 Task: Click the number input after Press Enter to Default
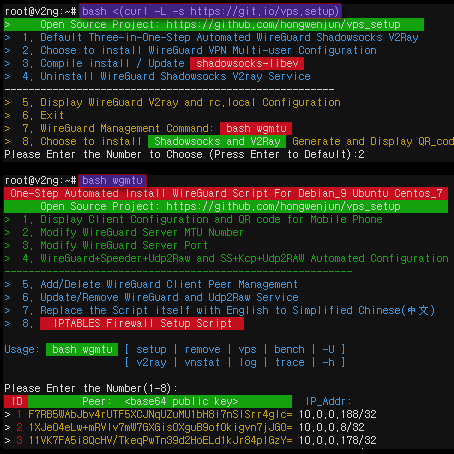click(361, 154)
